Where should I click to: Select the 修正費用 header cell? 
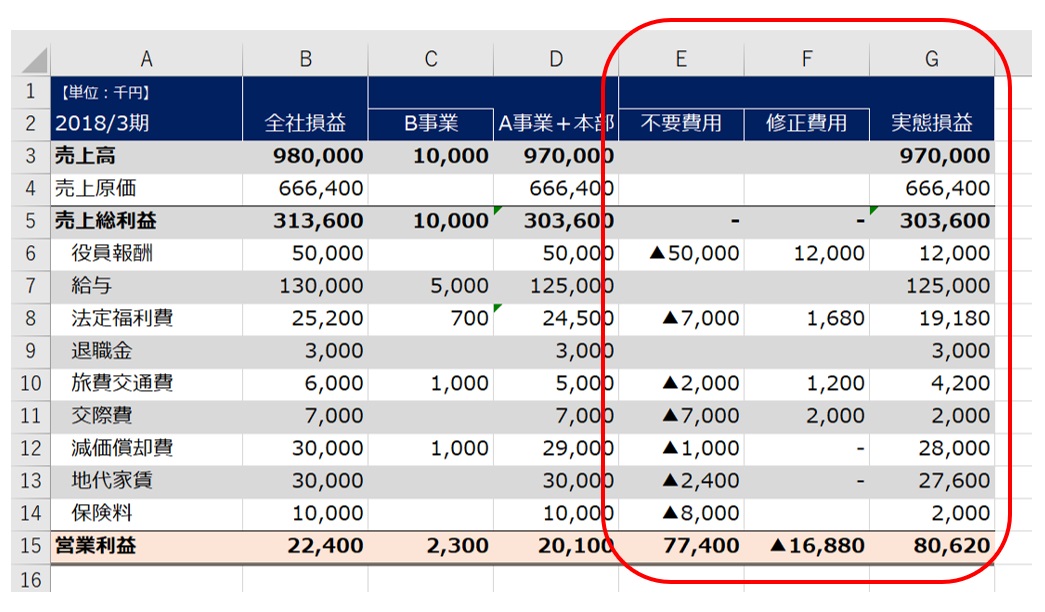806,123
